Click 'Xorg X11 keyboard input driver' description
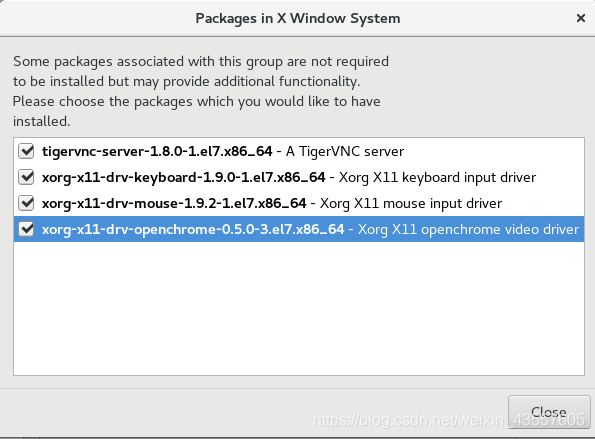595x439 pixels. click(437, 178)
